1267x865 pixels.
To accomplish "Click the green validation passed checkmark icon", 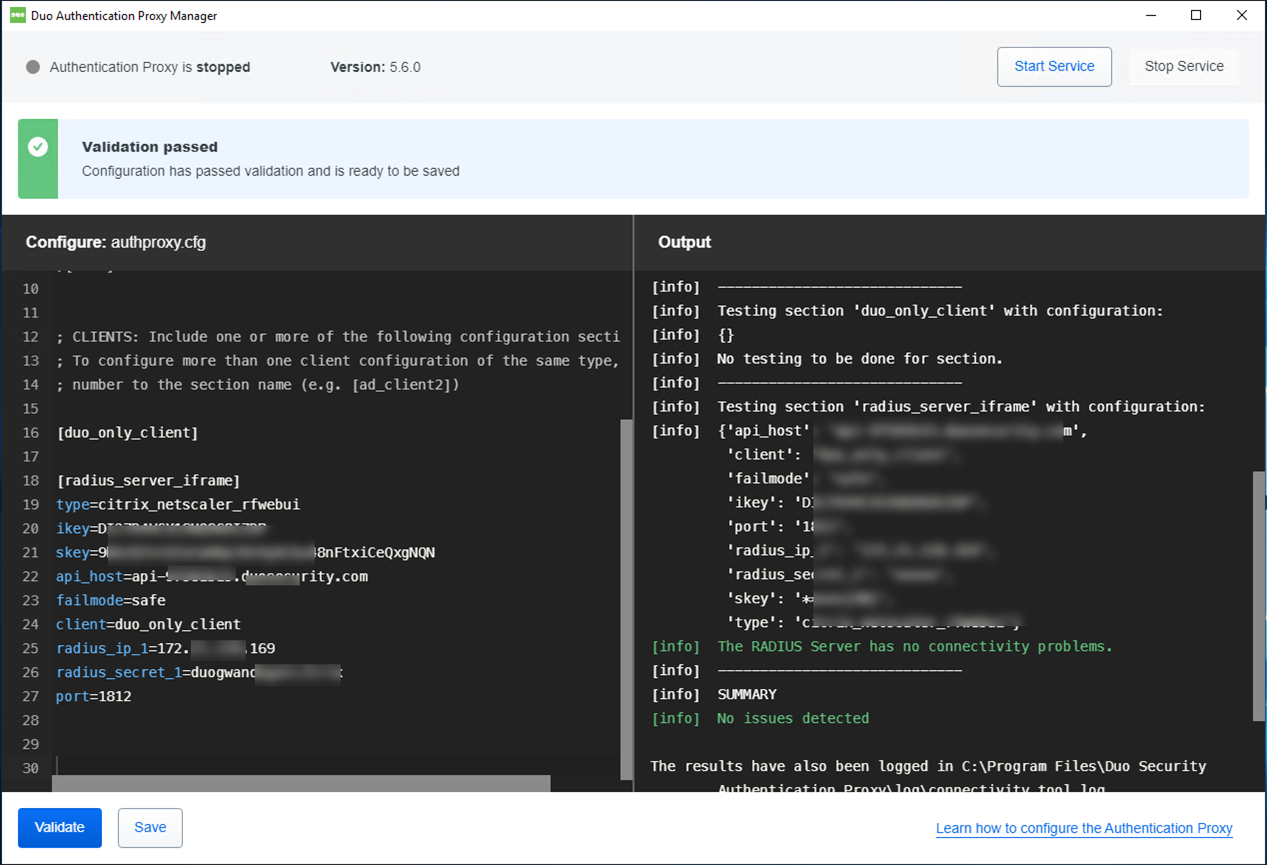I will click(x=38, y=147).
